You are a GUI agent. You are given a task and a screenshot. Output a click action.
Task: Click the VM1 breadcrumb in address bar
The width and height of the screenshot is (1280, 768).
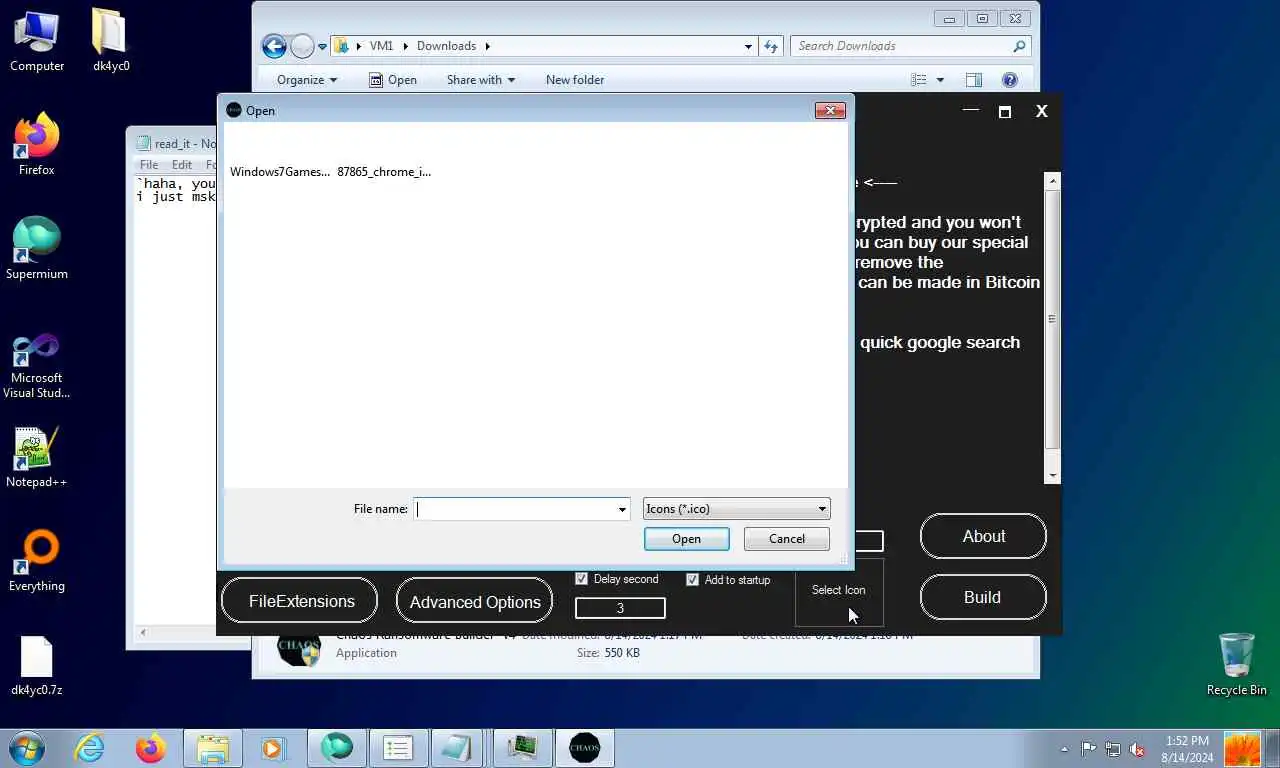(381, 46)
